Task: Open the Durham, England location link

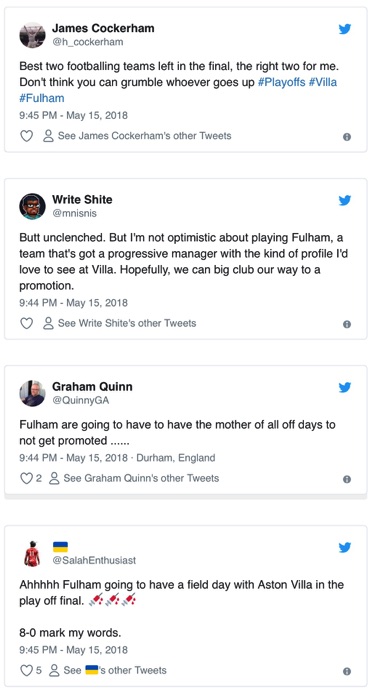Action: [176, 458]
